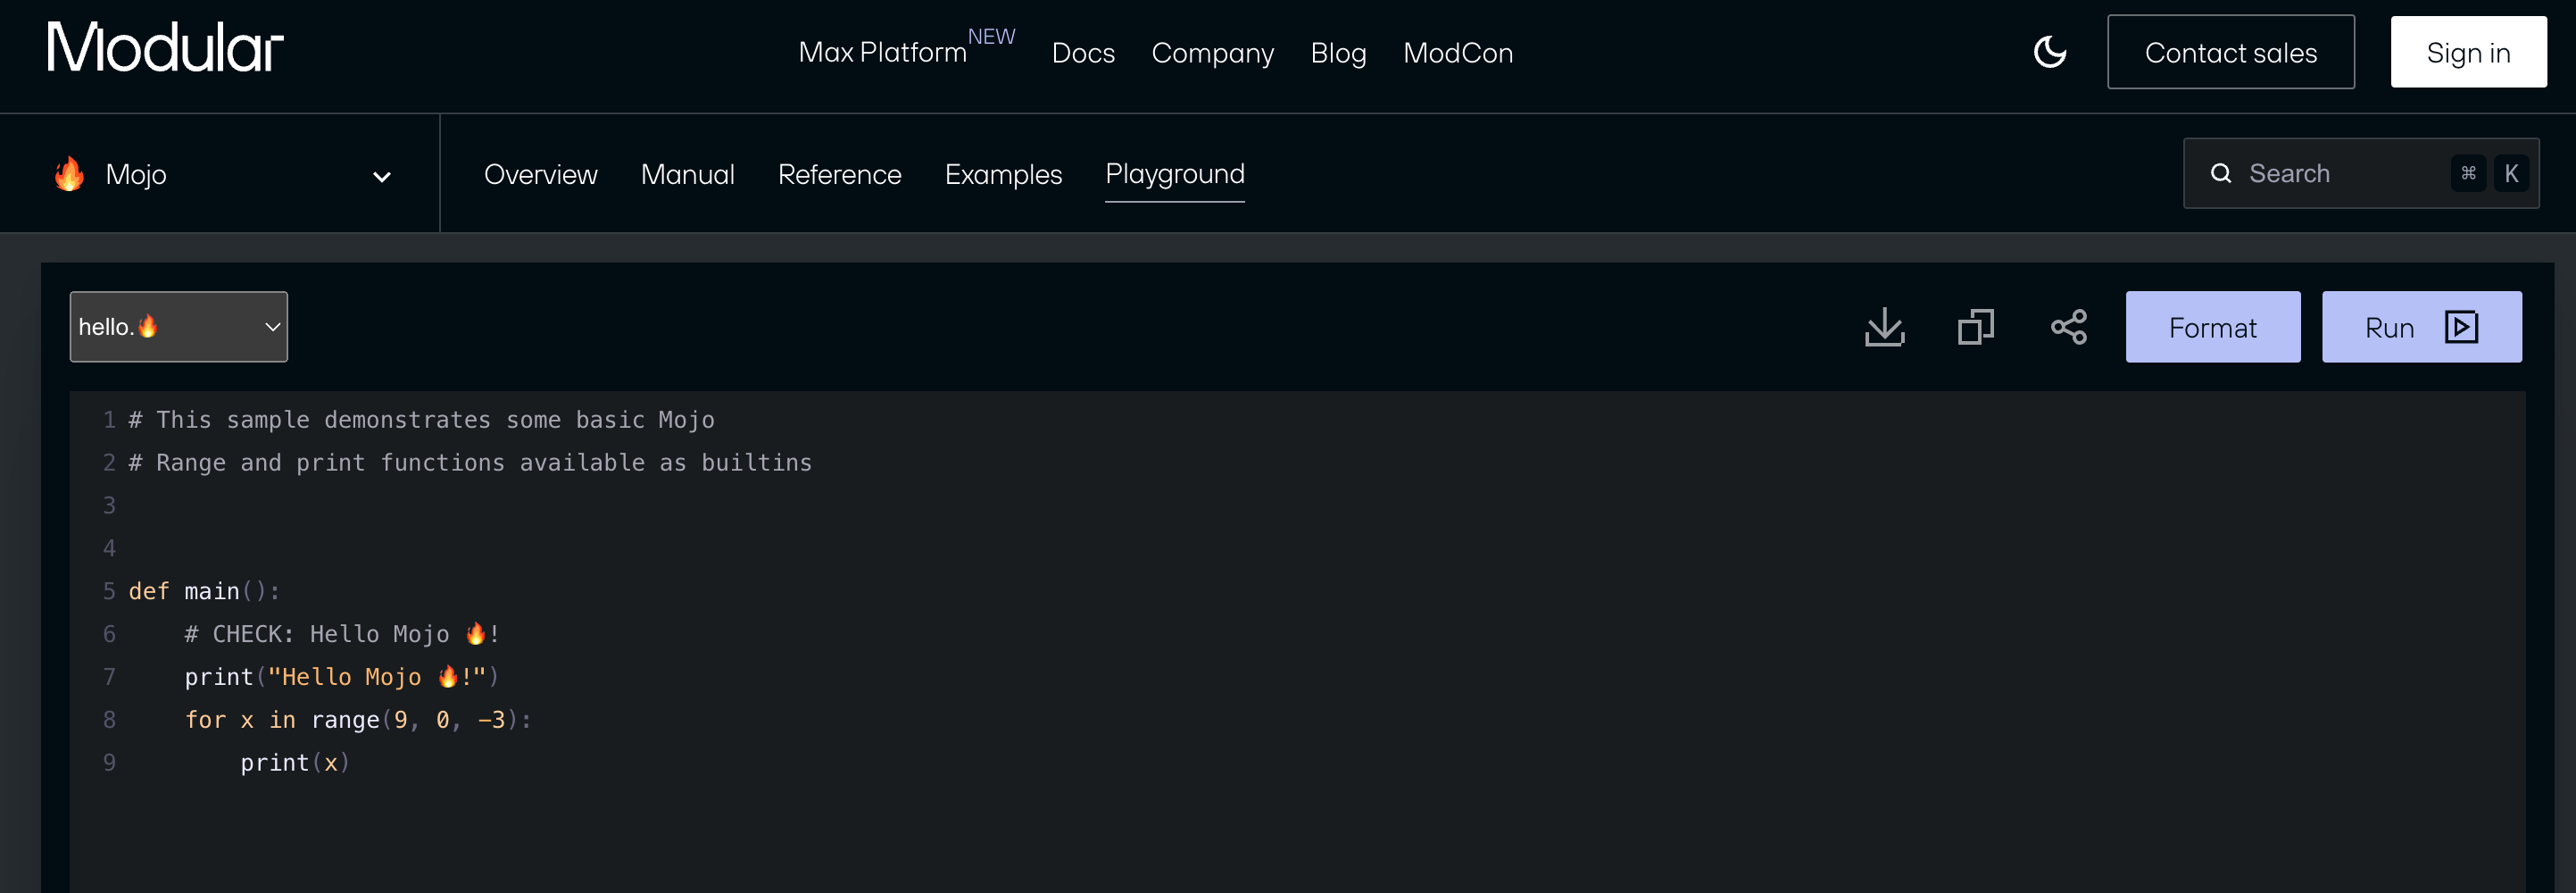Click the K shortcut key badge
The width and height of the screenshot is (2576, 893).
pos(2511,174)
